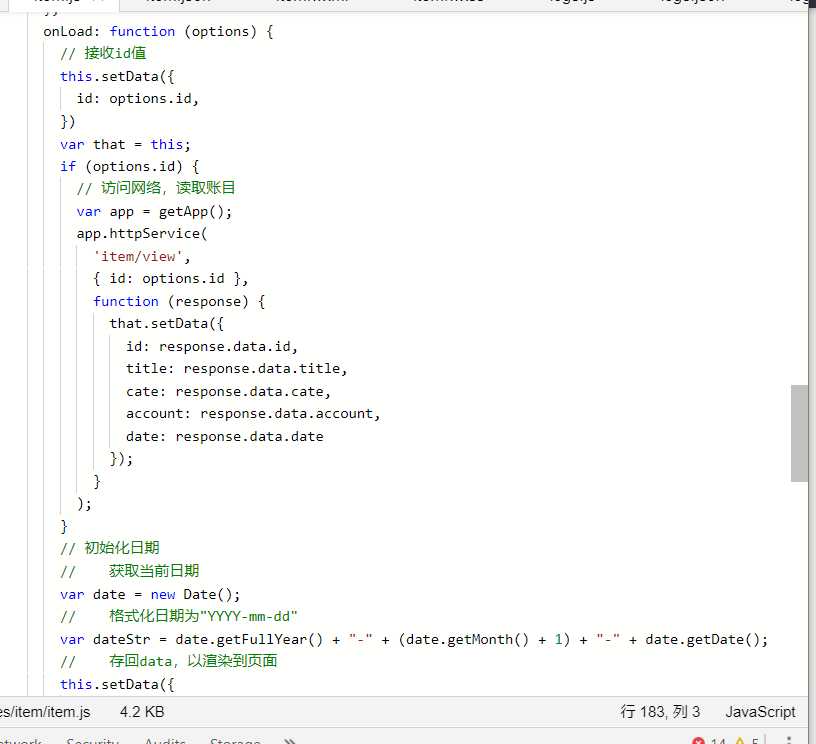The width and height of the screenshot is (816, 744).
Task: Switch to the Storage devtools tab
Action: 235,741
